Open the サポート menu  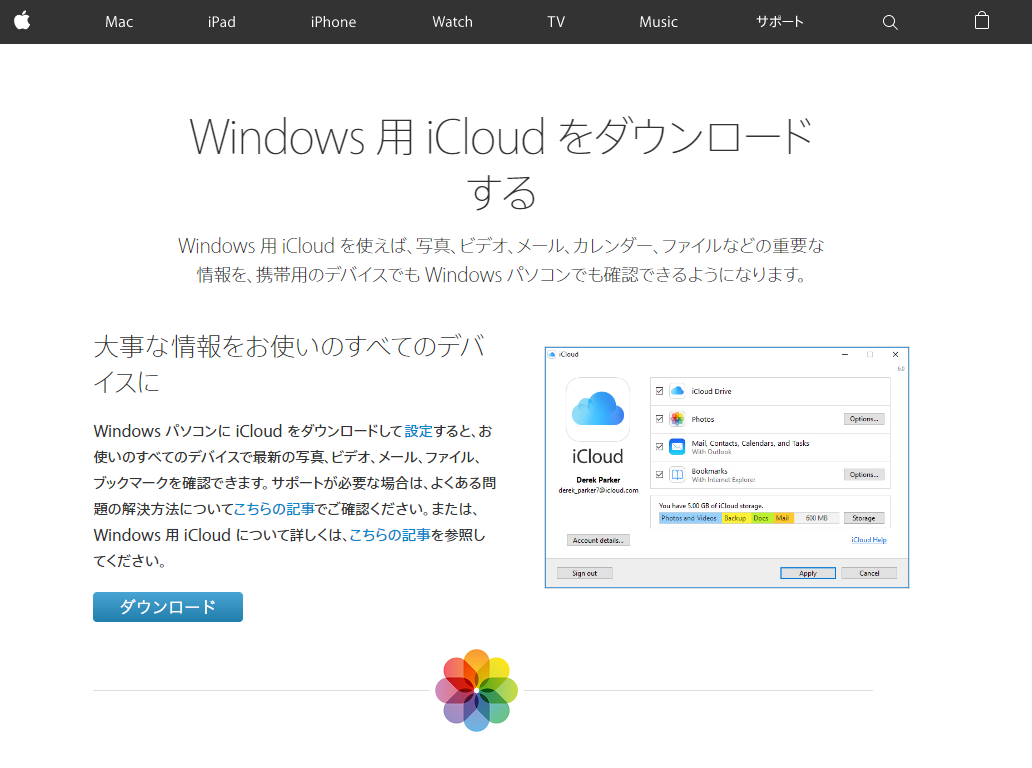(780, 22)
